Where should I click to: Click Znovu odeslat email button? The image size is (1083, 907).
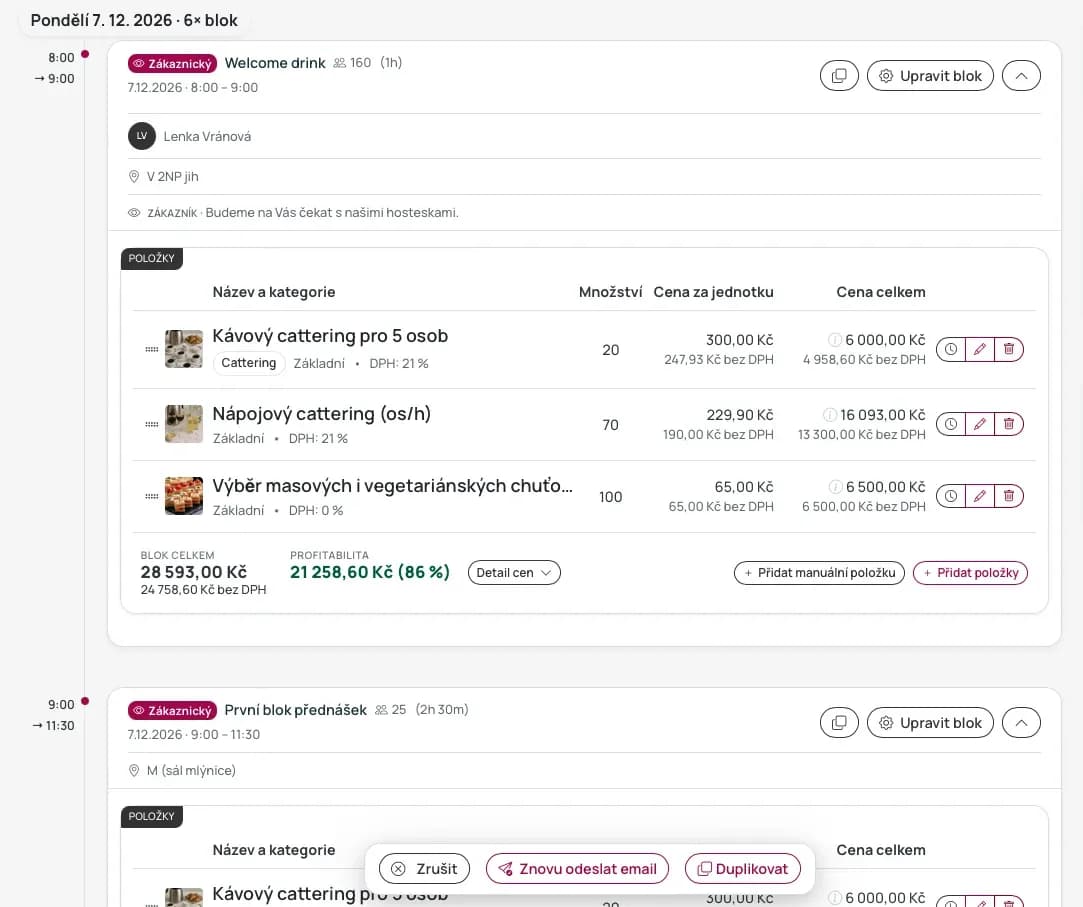[577, 869]
